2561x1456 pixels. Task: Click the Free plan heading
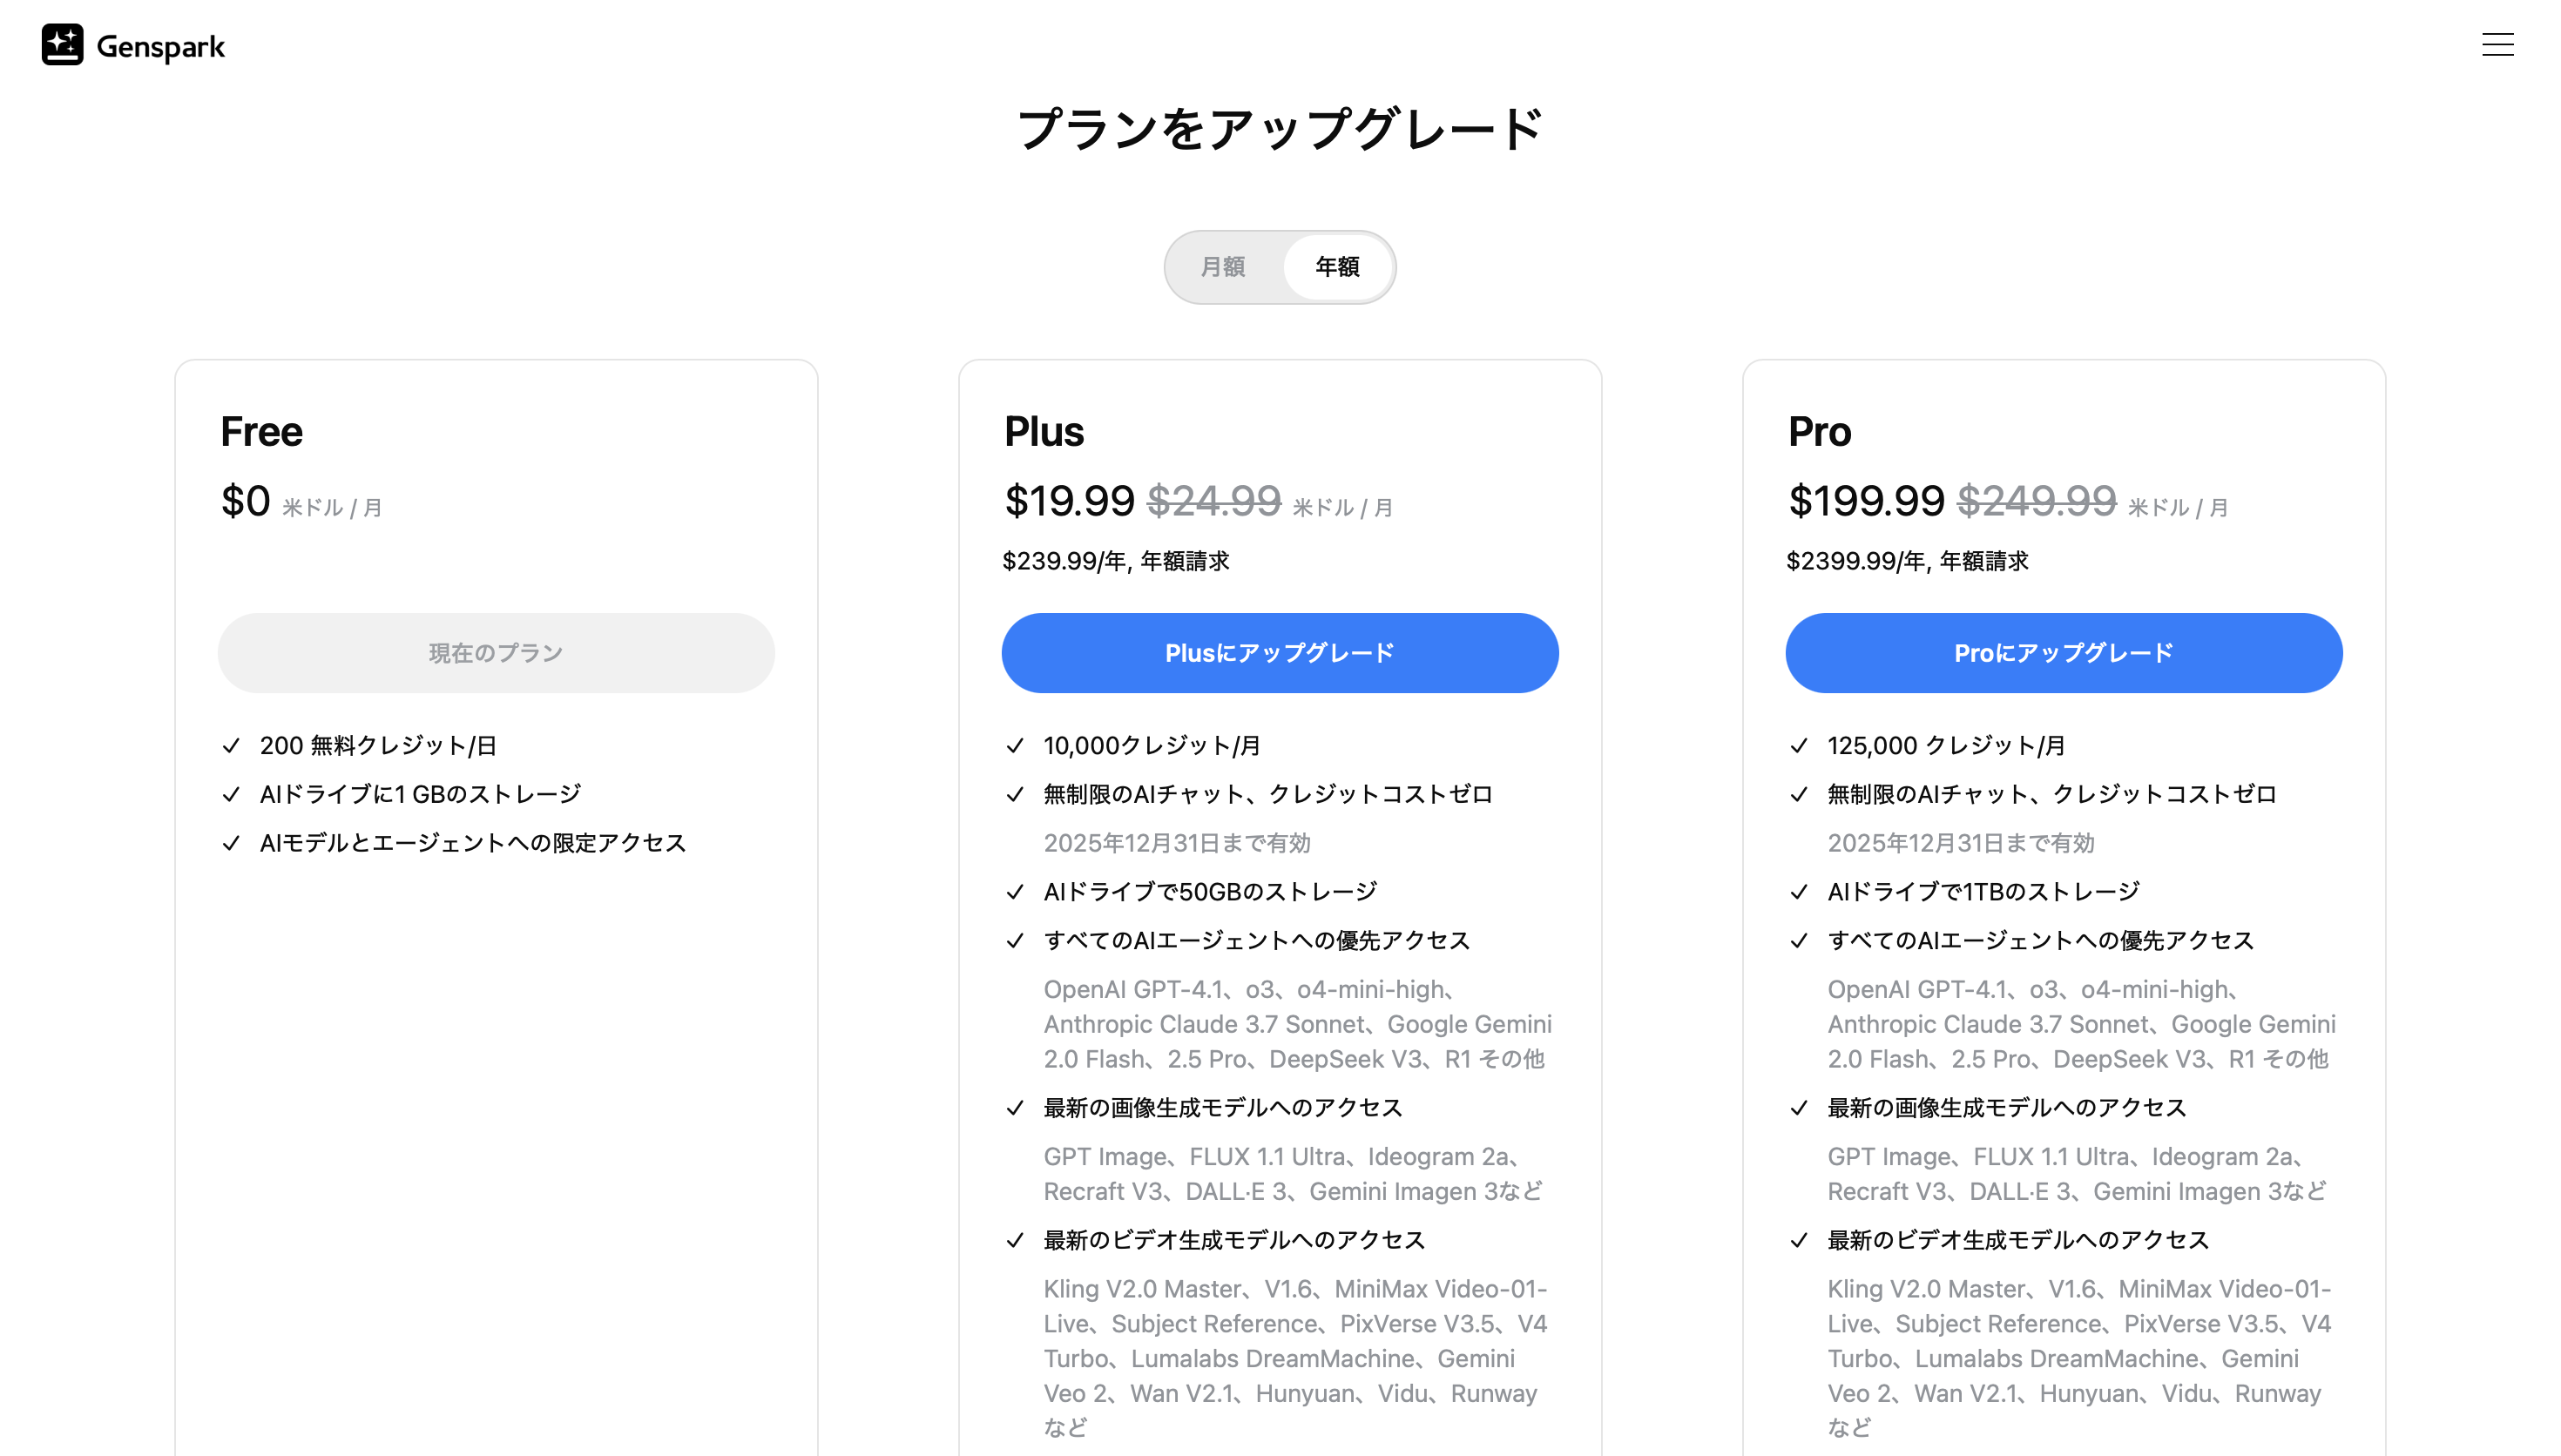tap(261, 432)
